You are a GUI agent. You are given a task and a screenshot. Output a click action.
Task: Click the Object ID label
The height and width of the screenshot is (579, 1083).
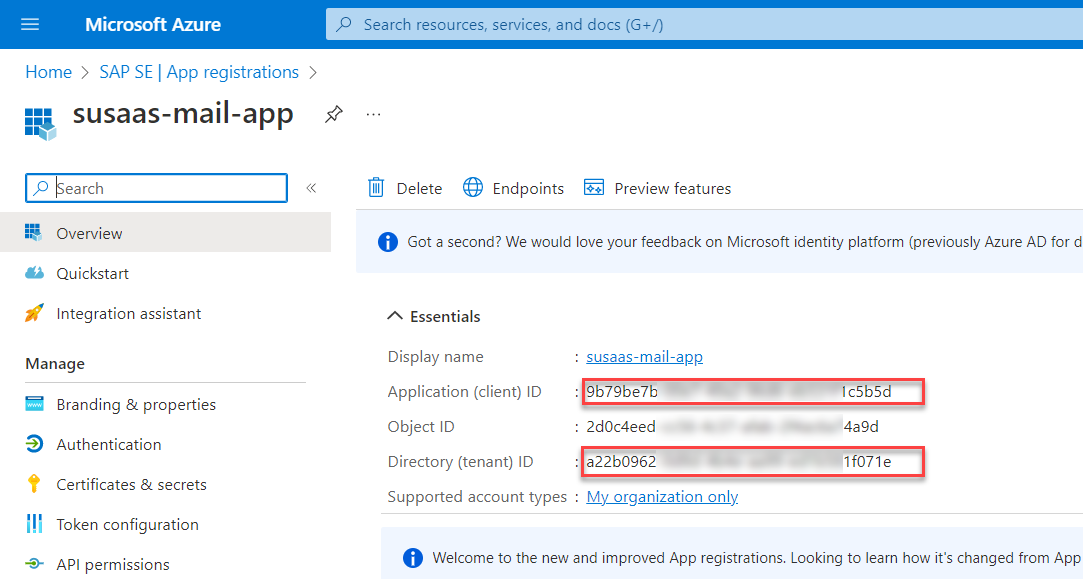[x=421, y=426]
